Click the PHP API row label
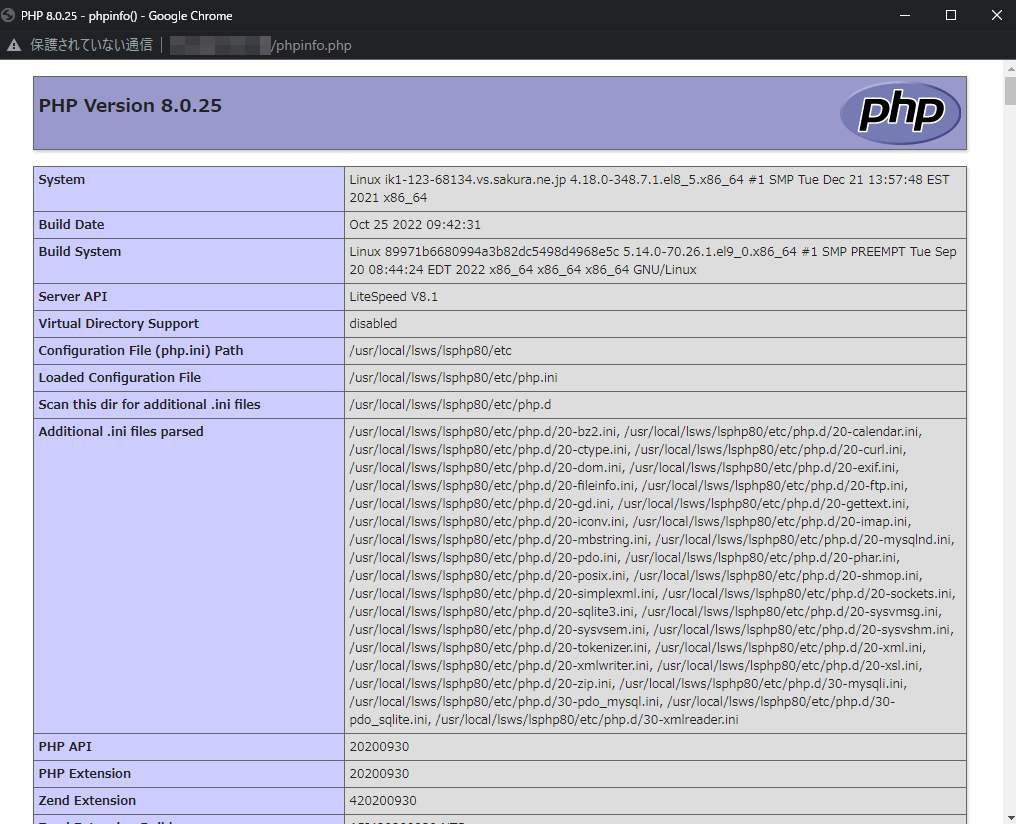This screenshot has width=1016, height=824. tap(66, 747)
